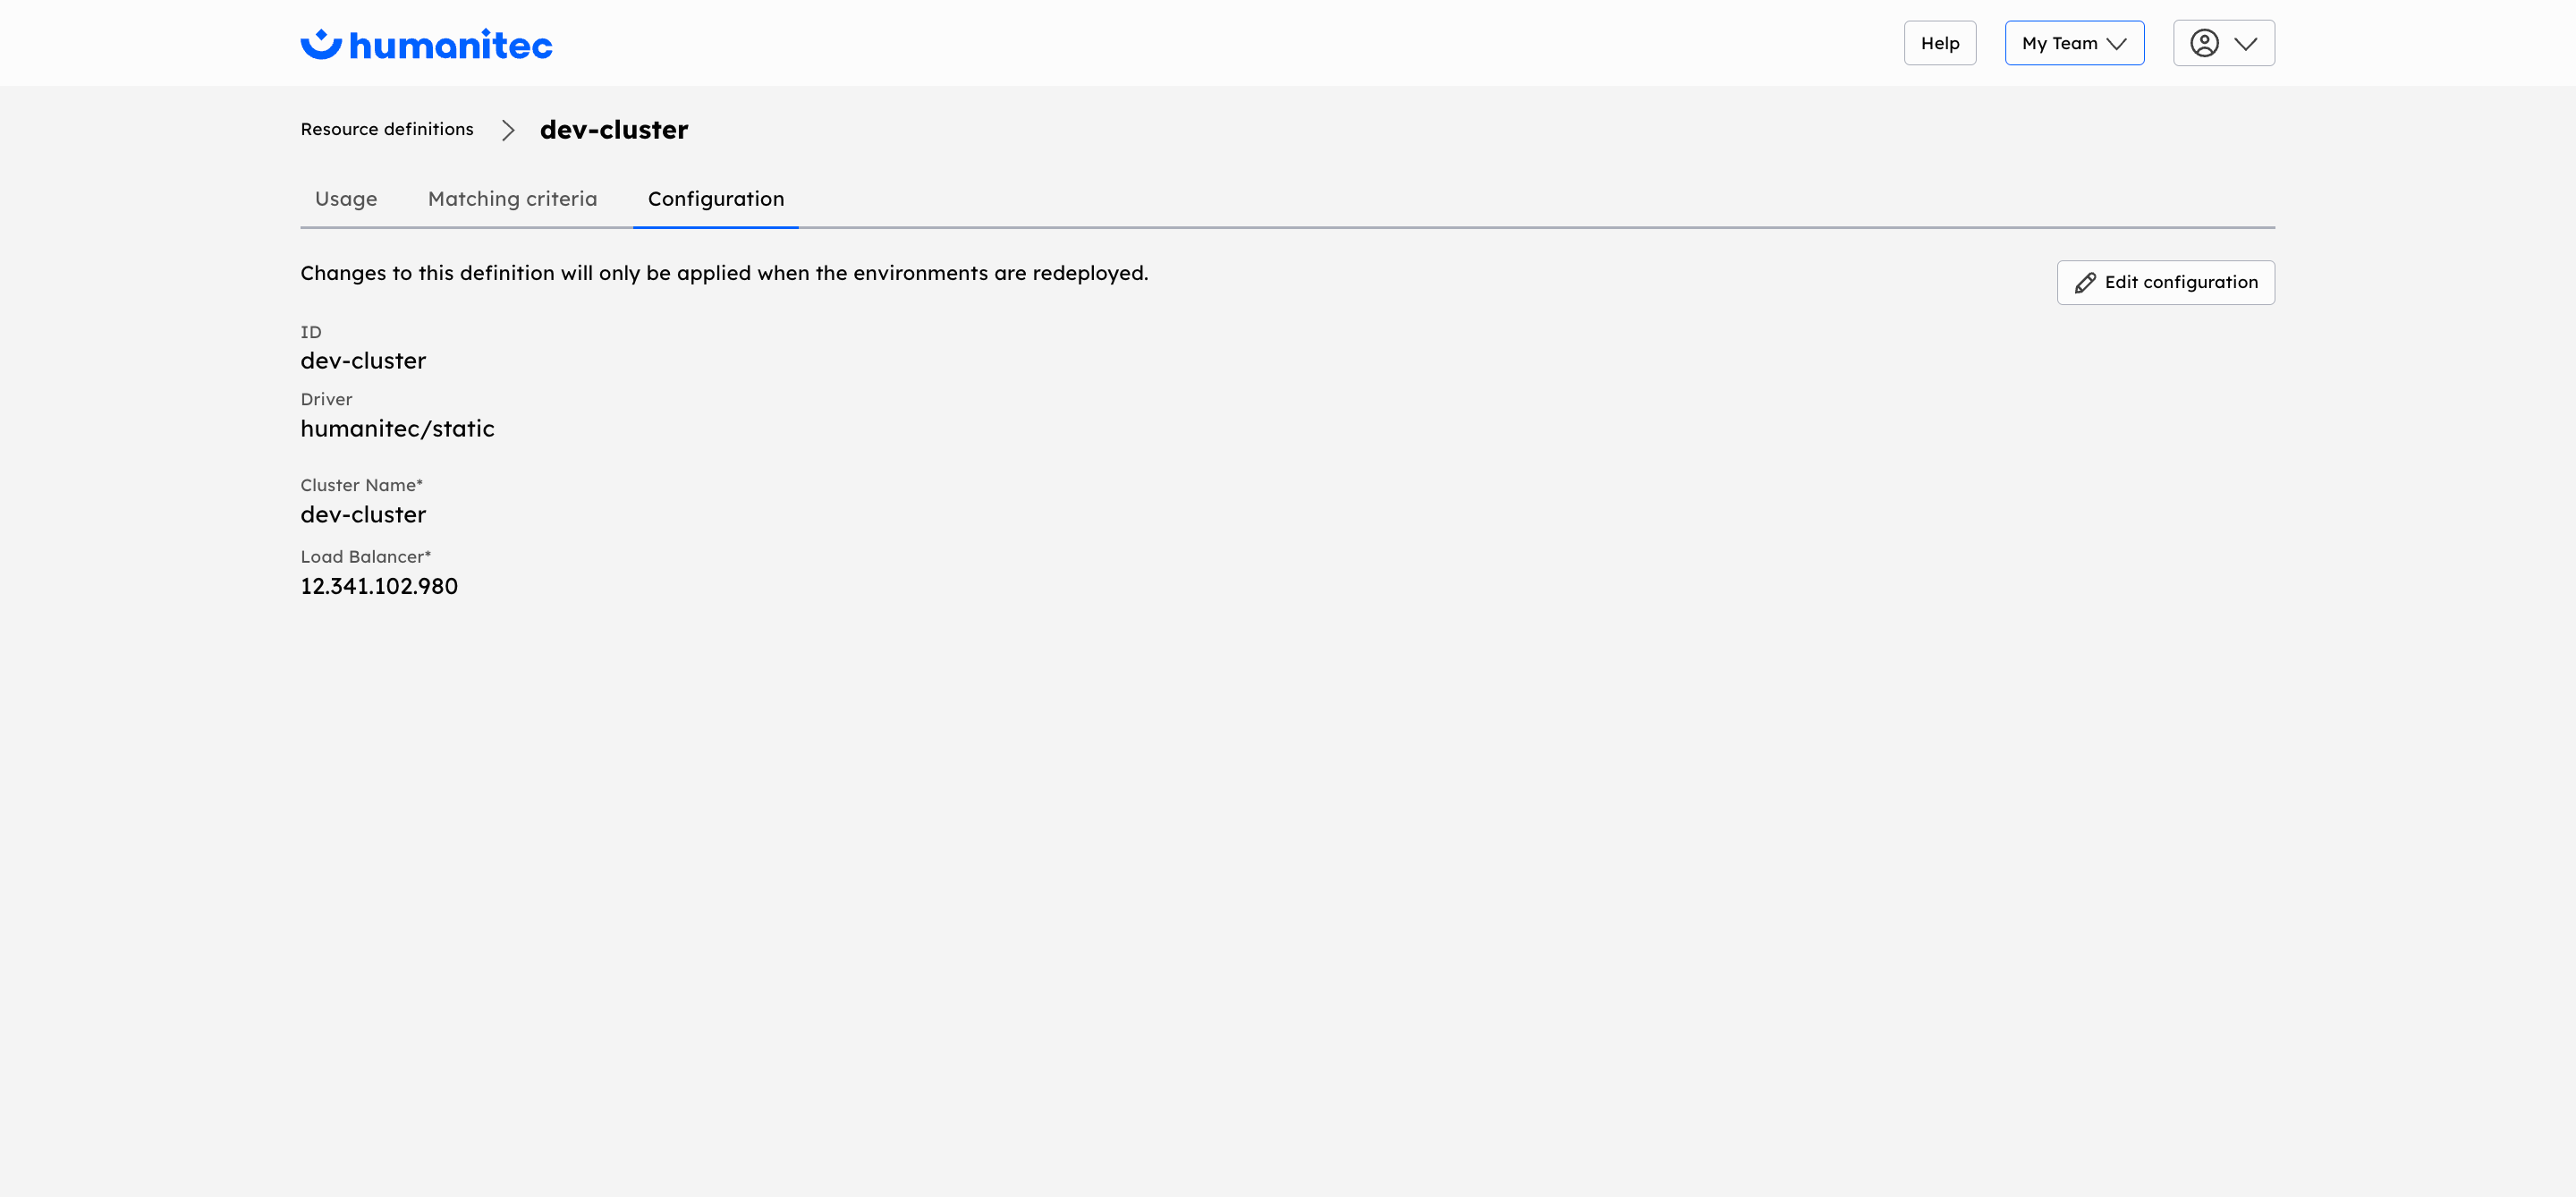
Task: Click the user profile avatar icon
Action: pos(2204,43)
